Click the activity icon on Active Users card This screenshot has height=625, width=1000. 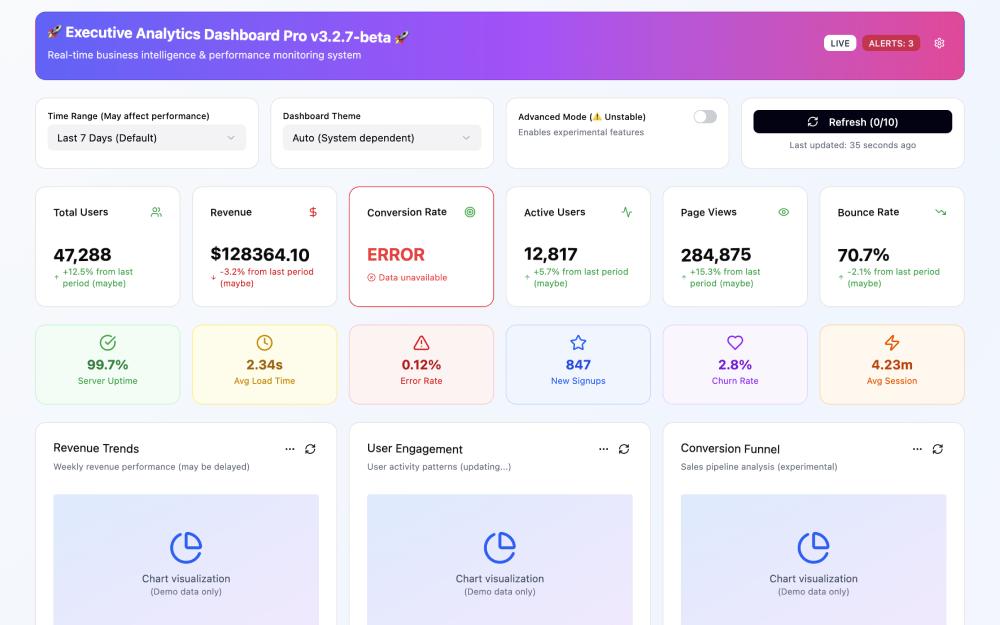626,212
